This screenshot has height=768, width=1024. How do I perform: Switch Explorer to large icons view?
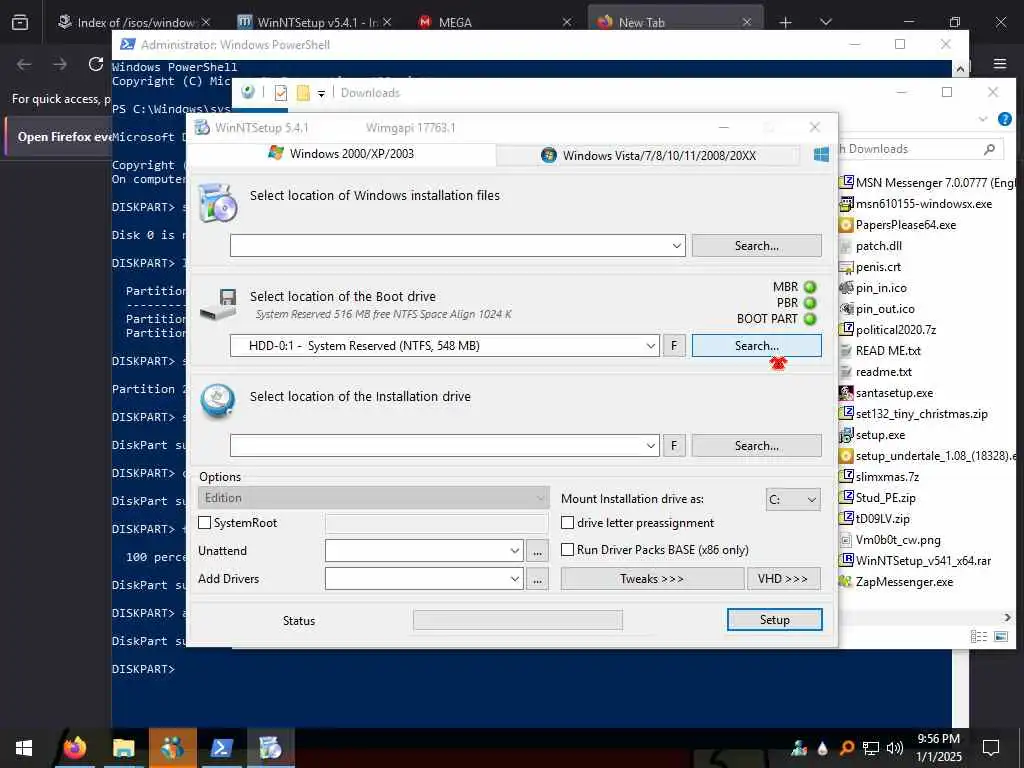(x=1000, y=636)
